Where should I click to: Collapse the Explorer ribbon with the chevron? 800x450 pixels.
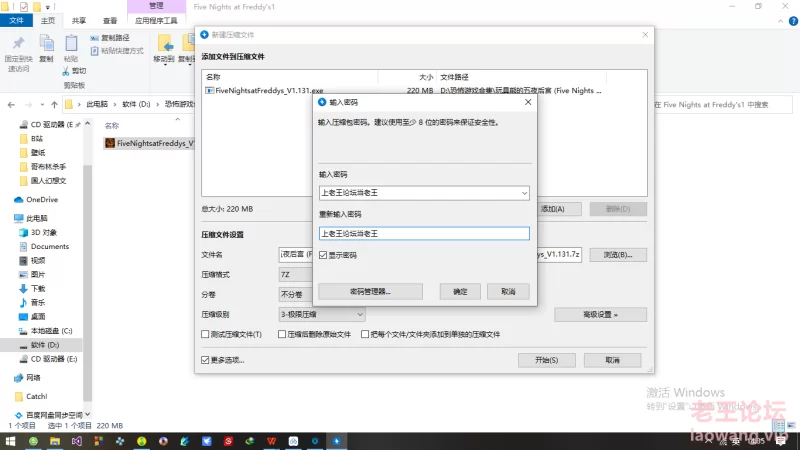(781, 21)
